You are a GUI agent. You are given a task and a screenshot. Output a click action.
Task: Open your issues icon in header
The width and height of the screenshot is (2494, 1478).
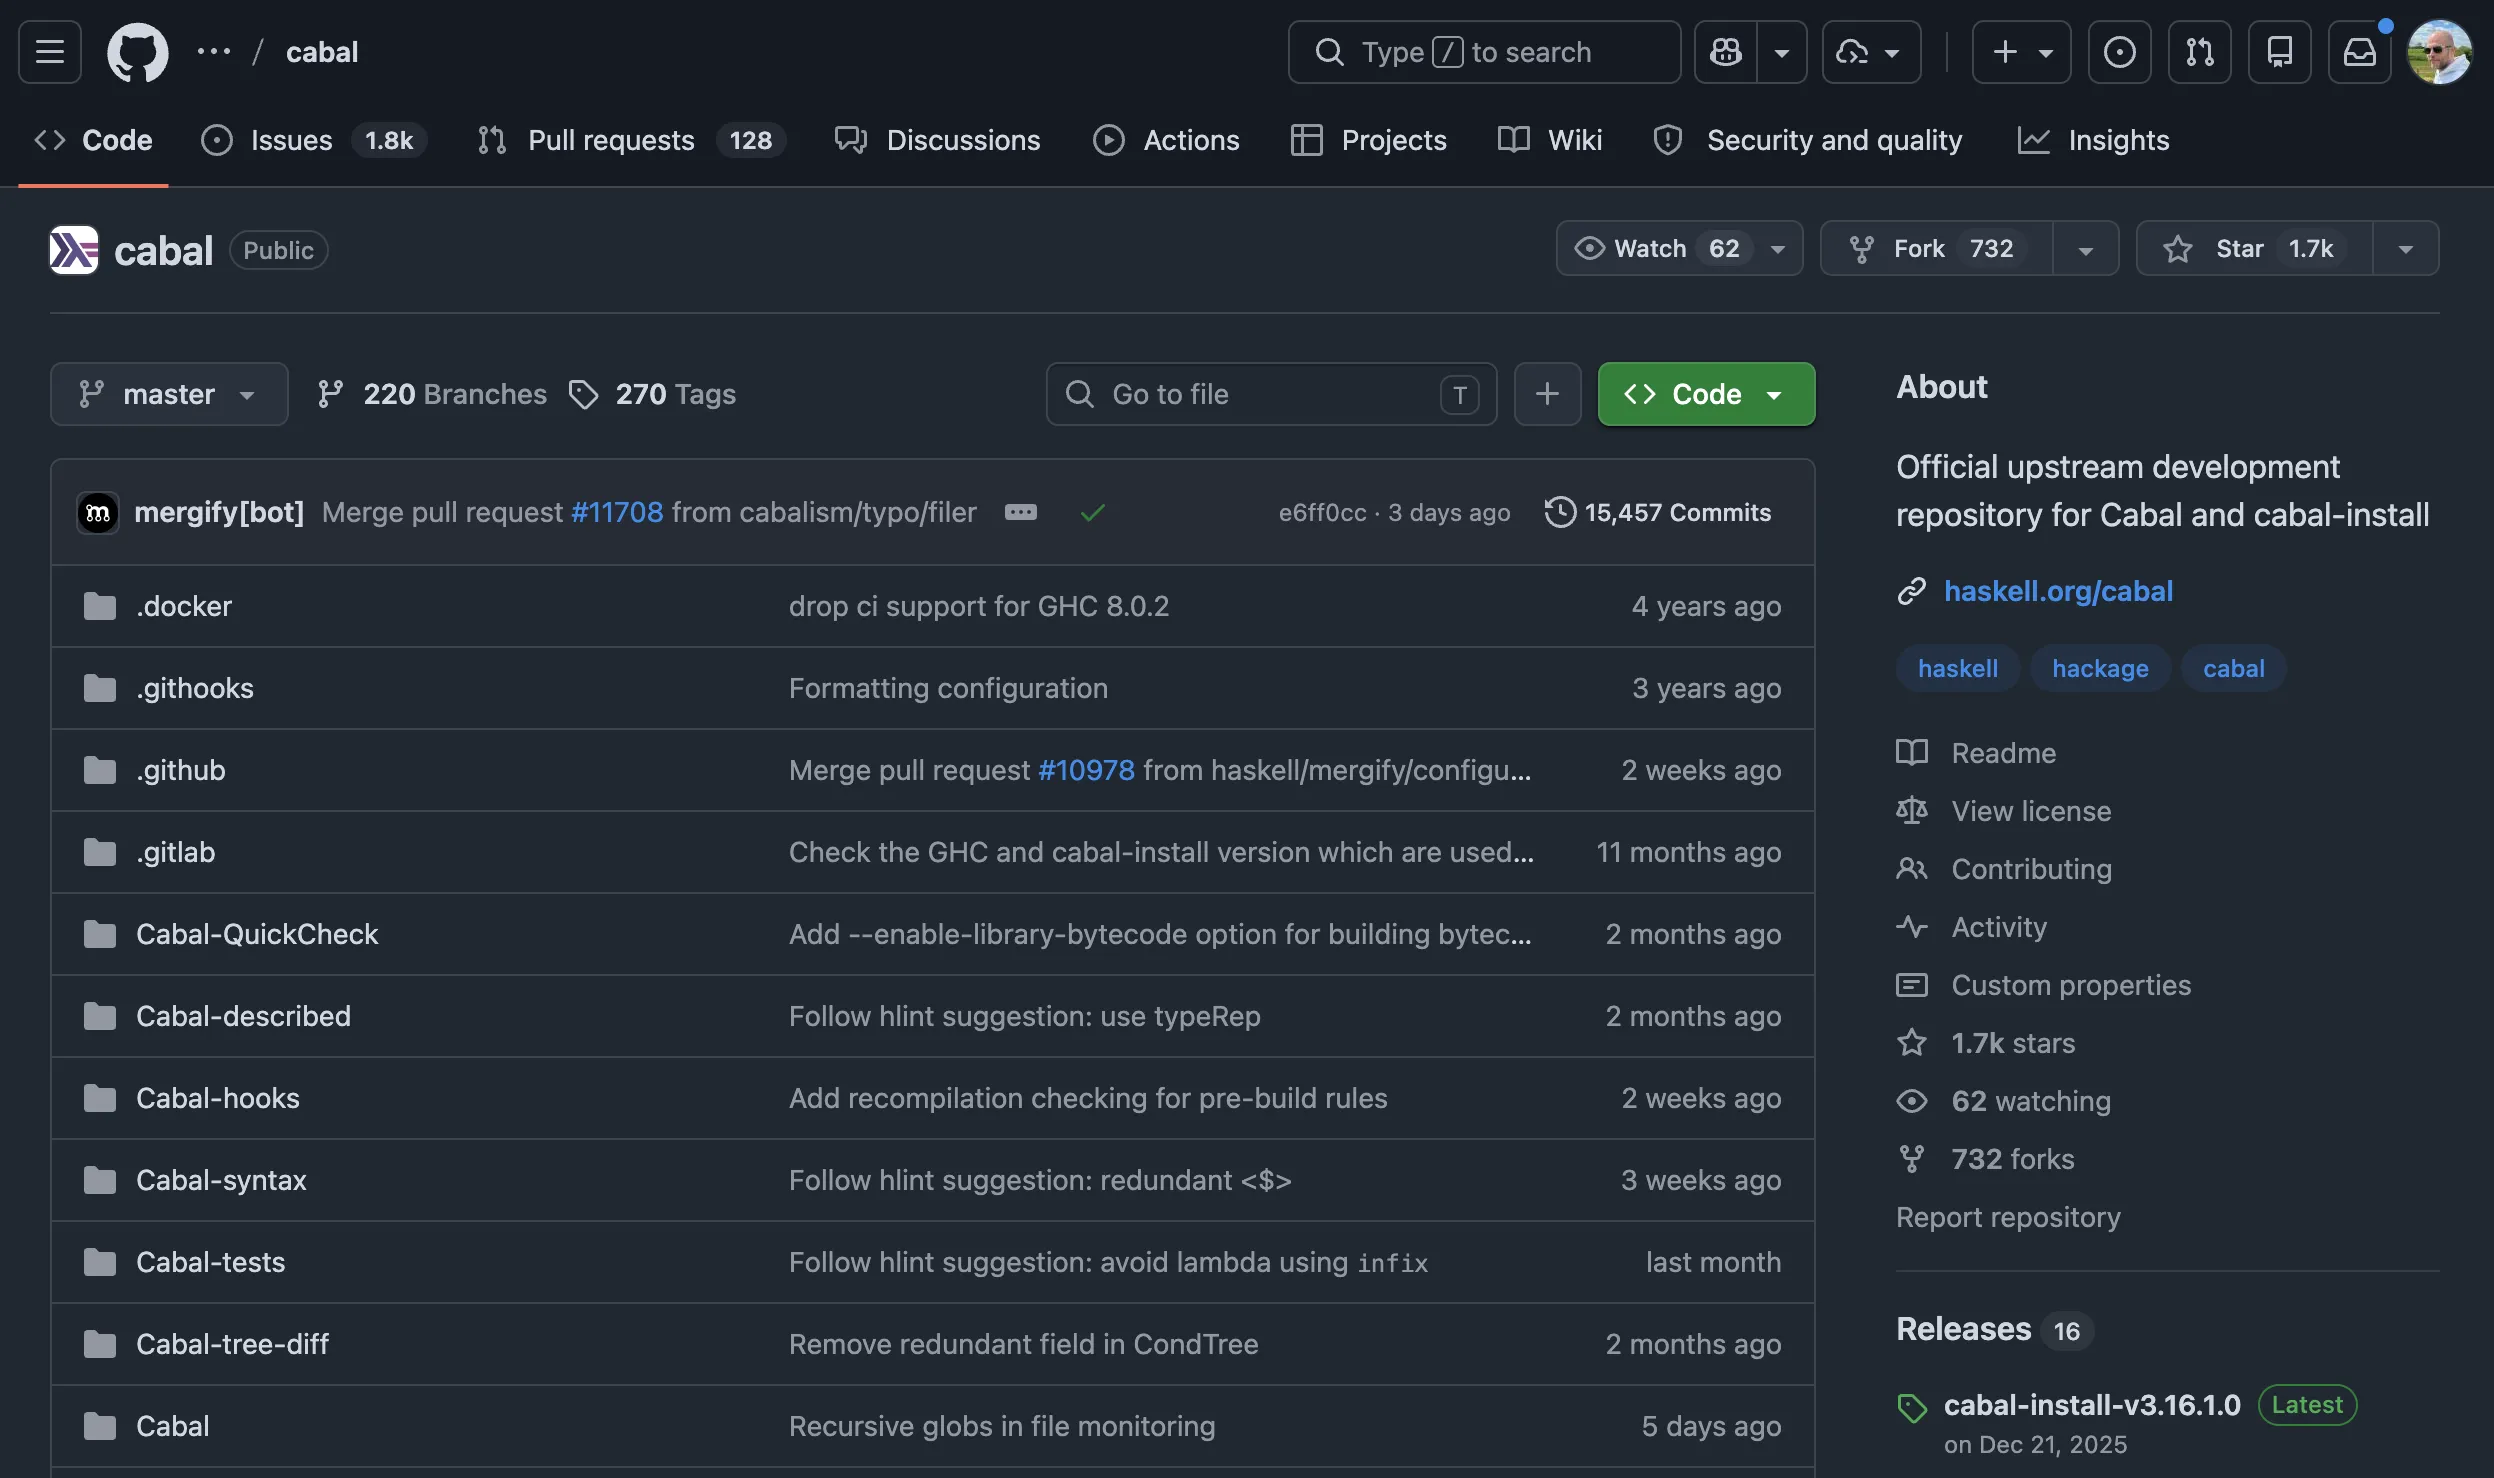2119,52
